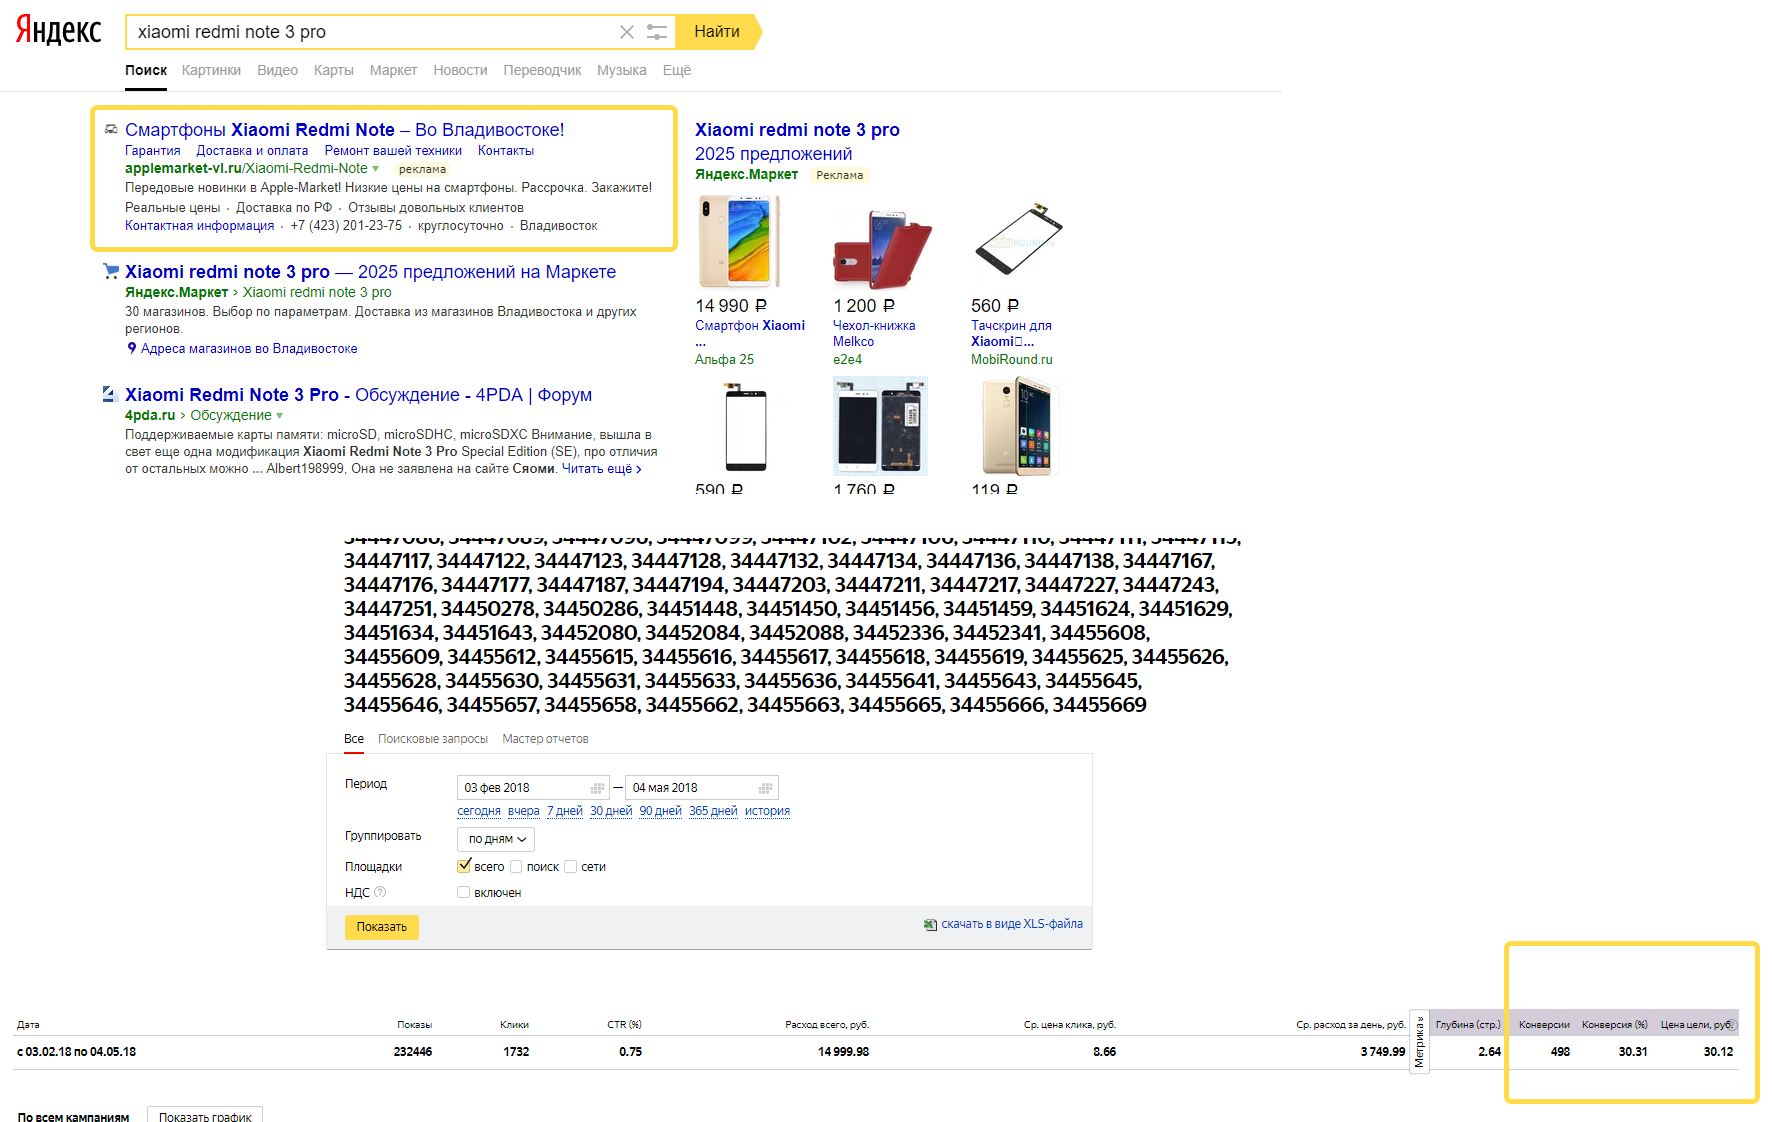The image size is (1772, 1122).
Task: Set period to «90 дней»
Action: tap(661, 811)
